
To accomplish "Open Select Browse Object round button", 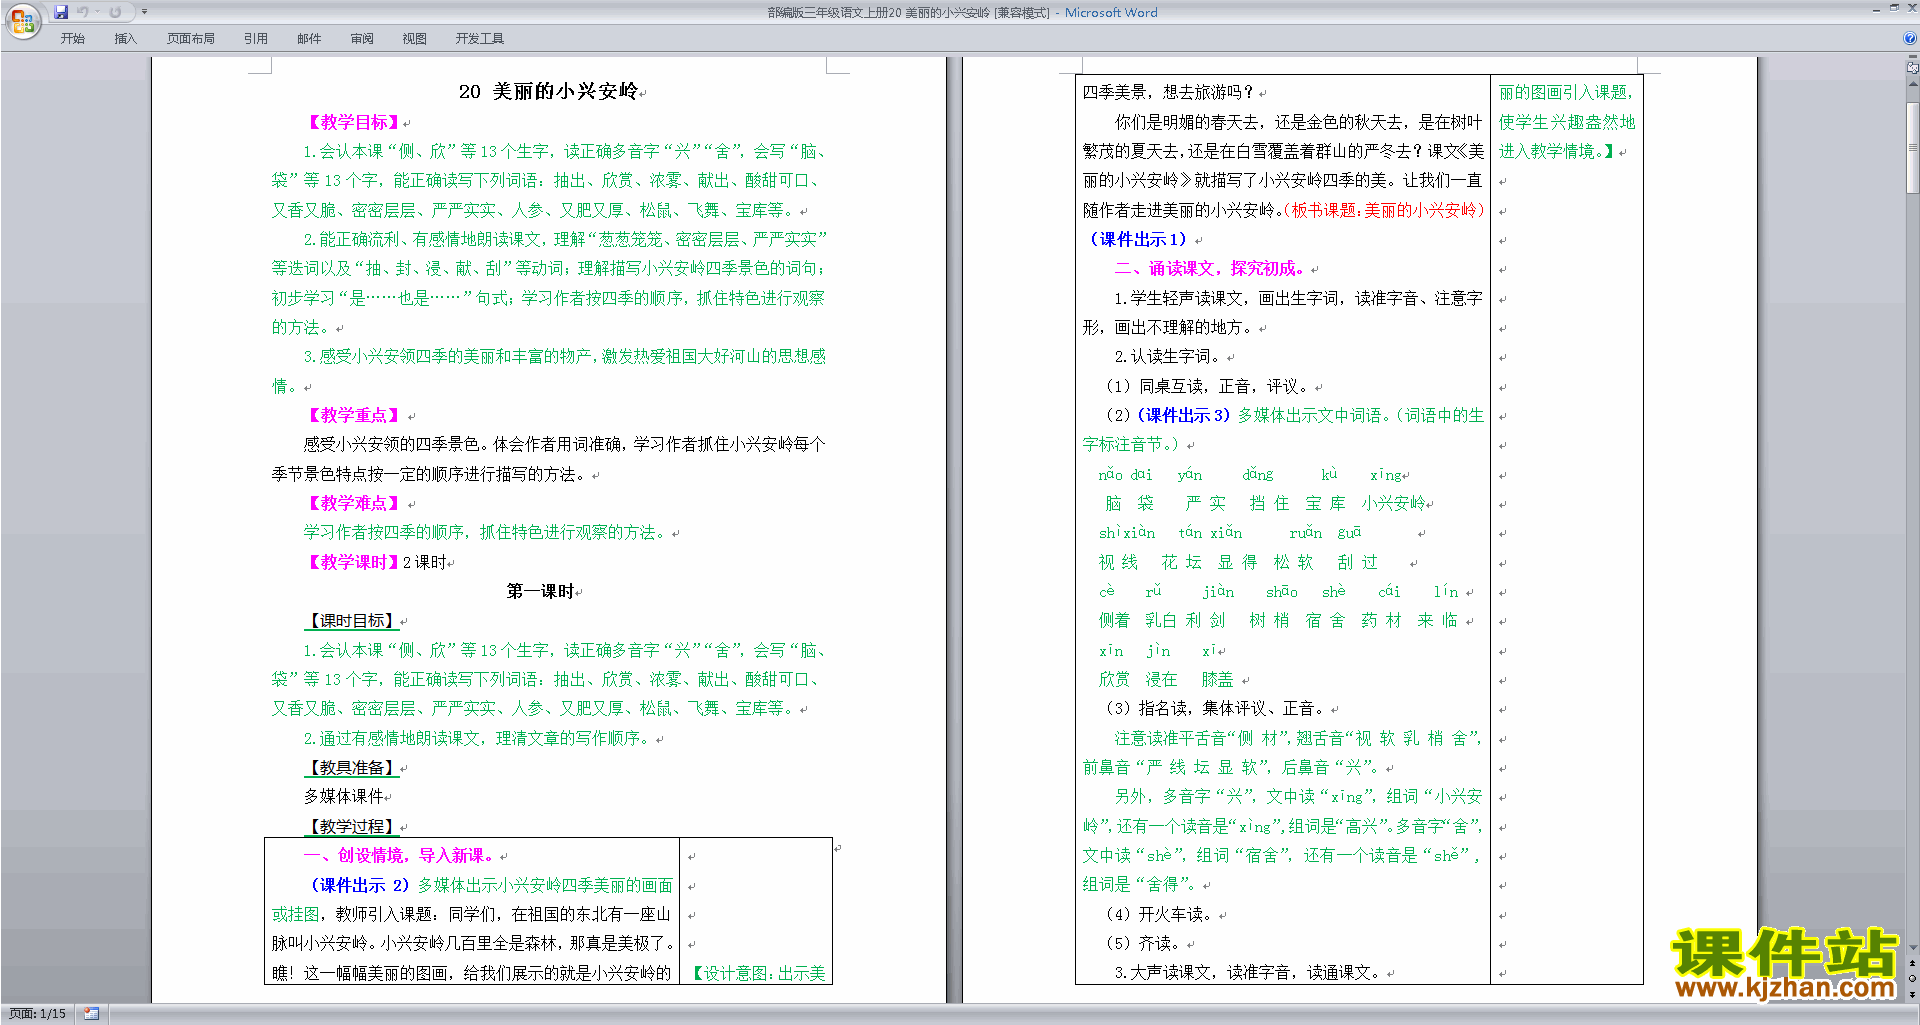I will coord(1912,978).
